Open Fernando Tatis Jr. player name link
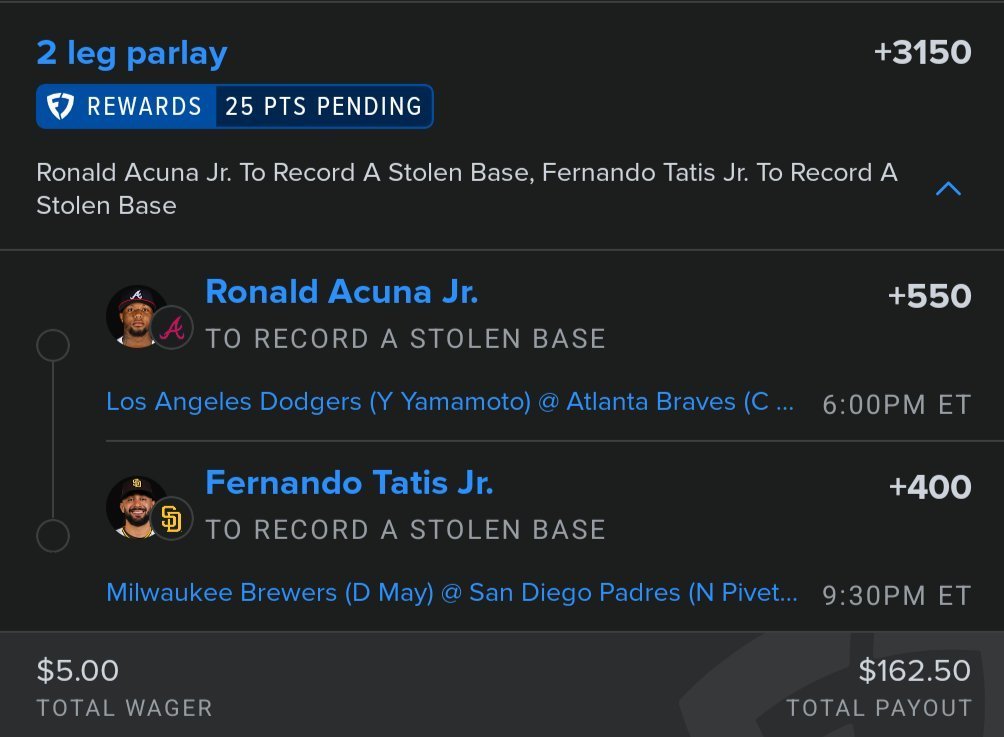 click(349, 483)
